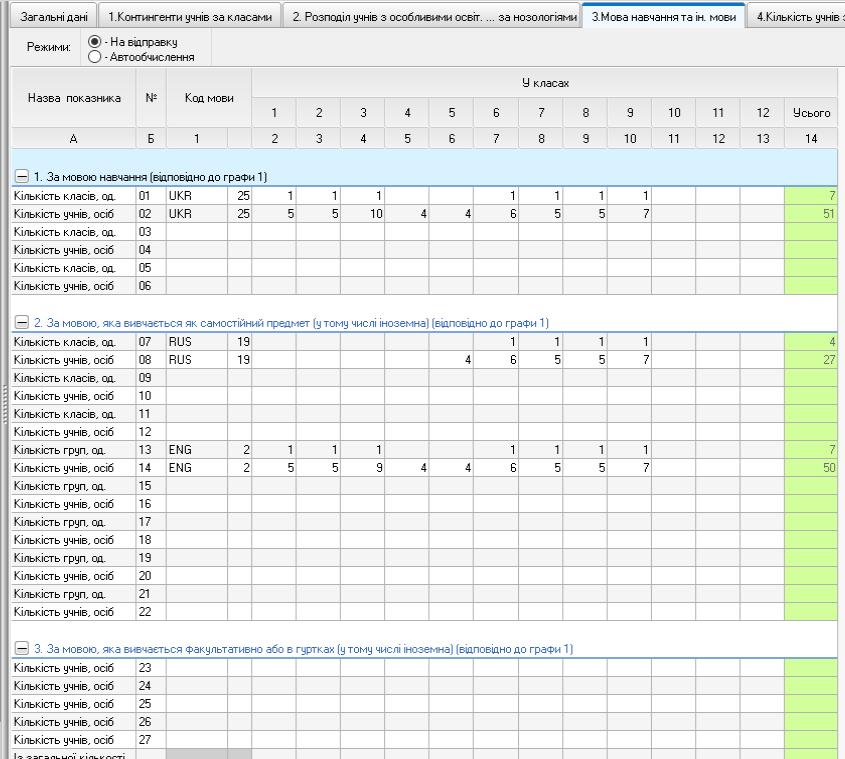Click the UKR language code in row 01

(x=196, y=195)
